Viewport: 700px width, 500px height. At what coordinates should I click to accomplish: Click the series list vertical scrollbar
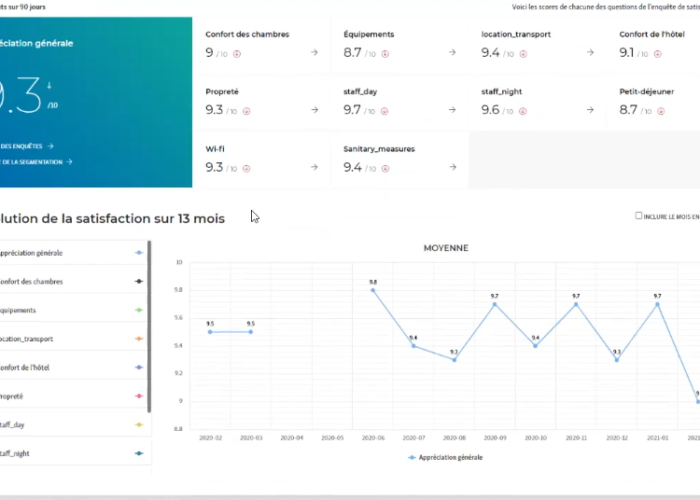point(149,327)
